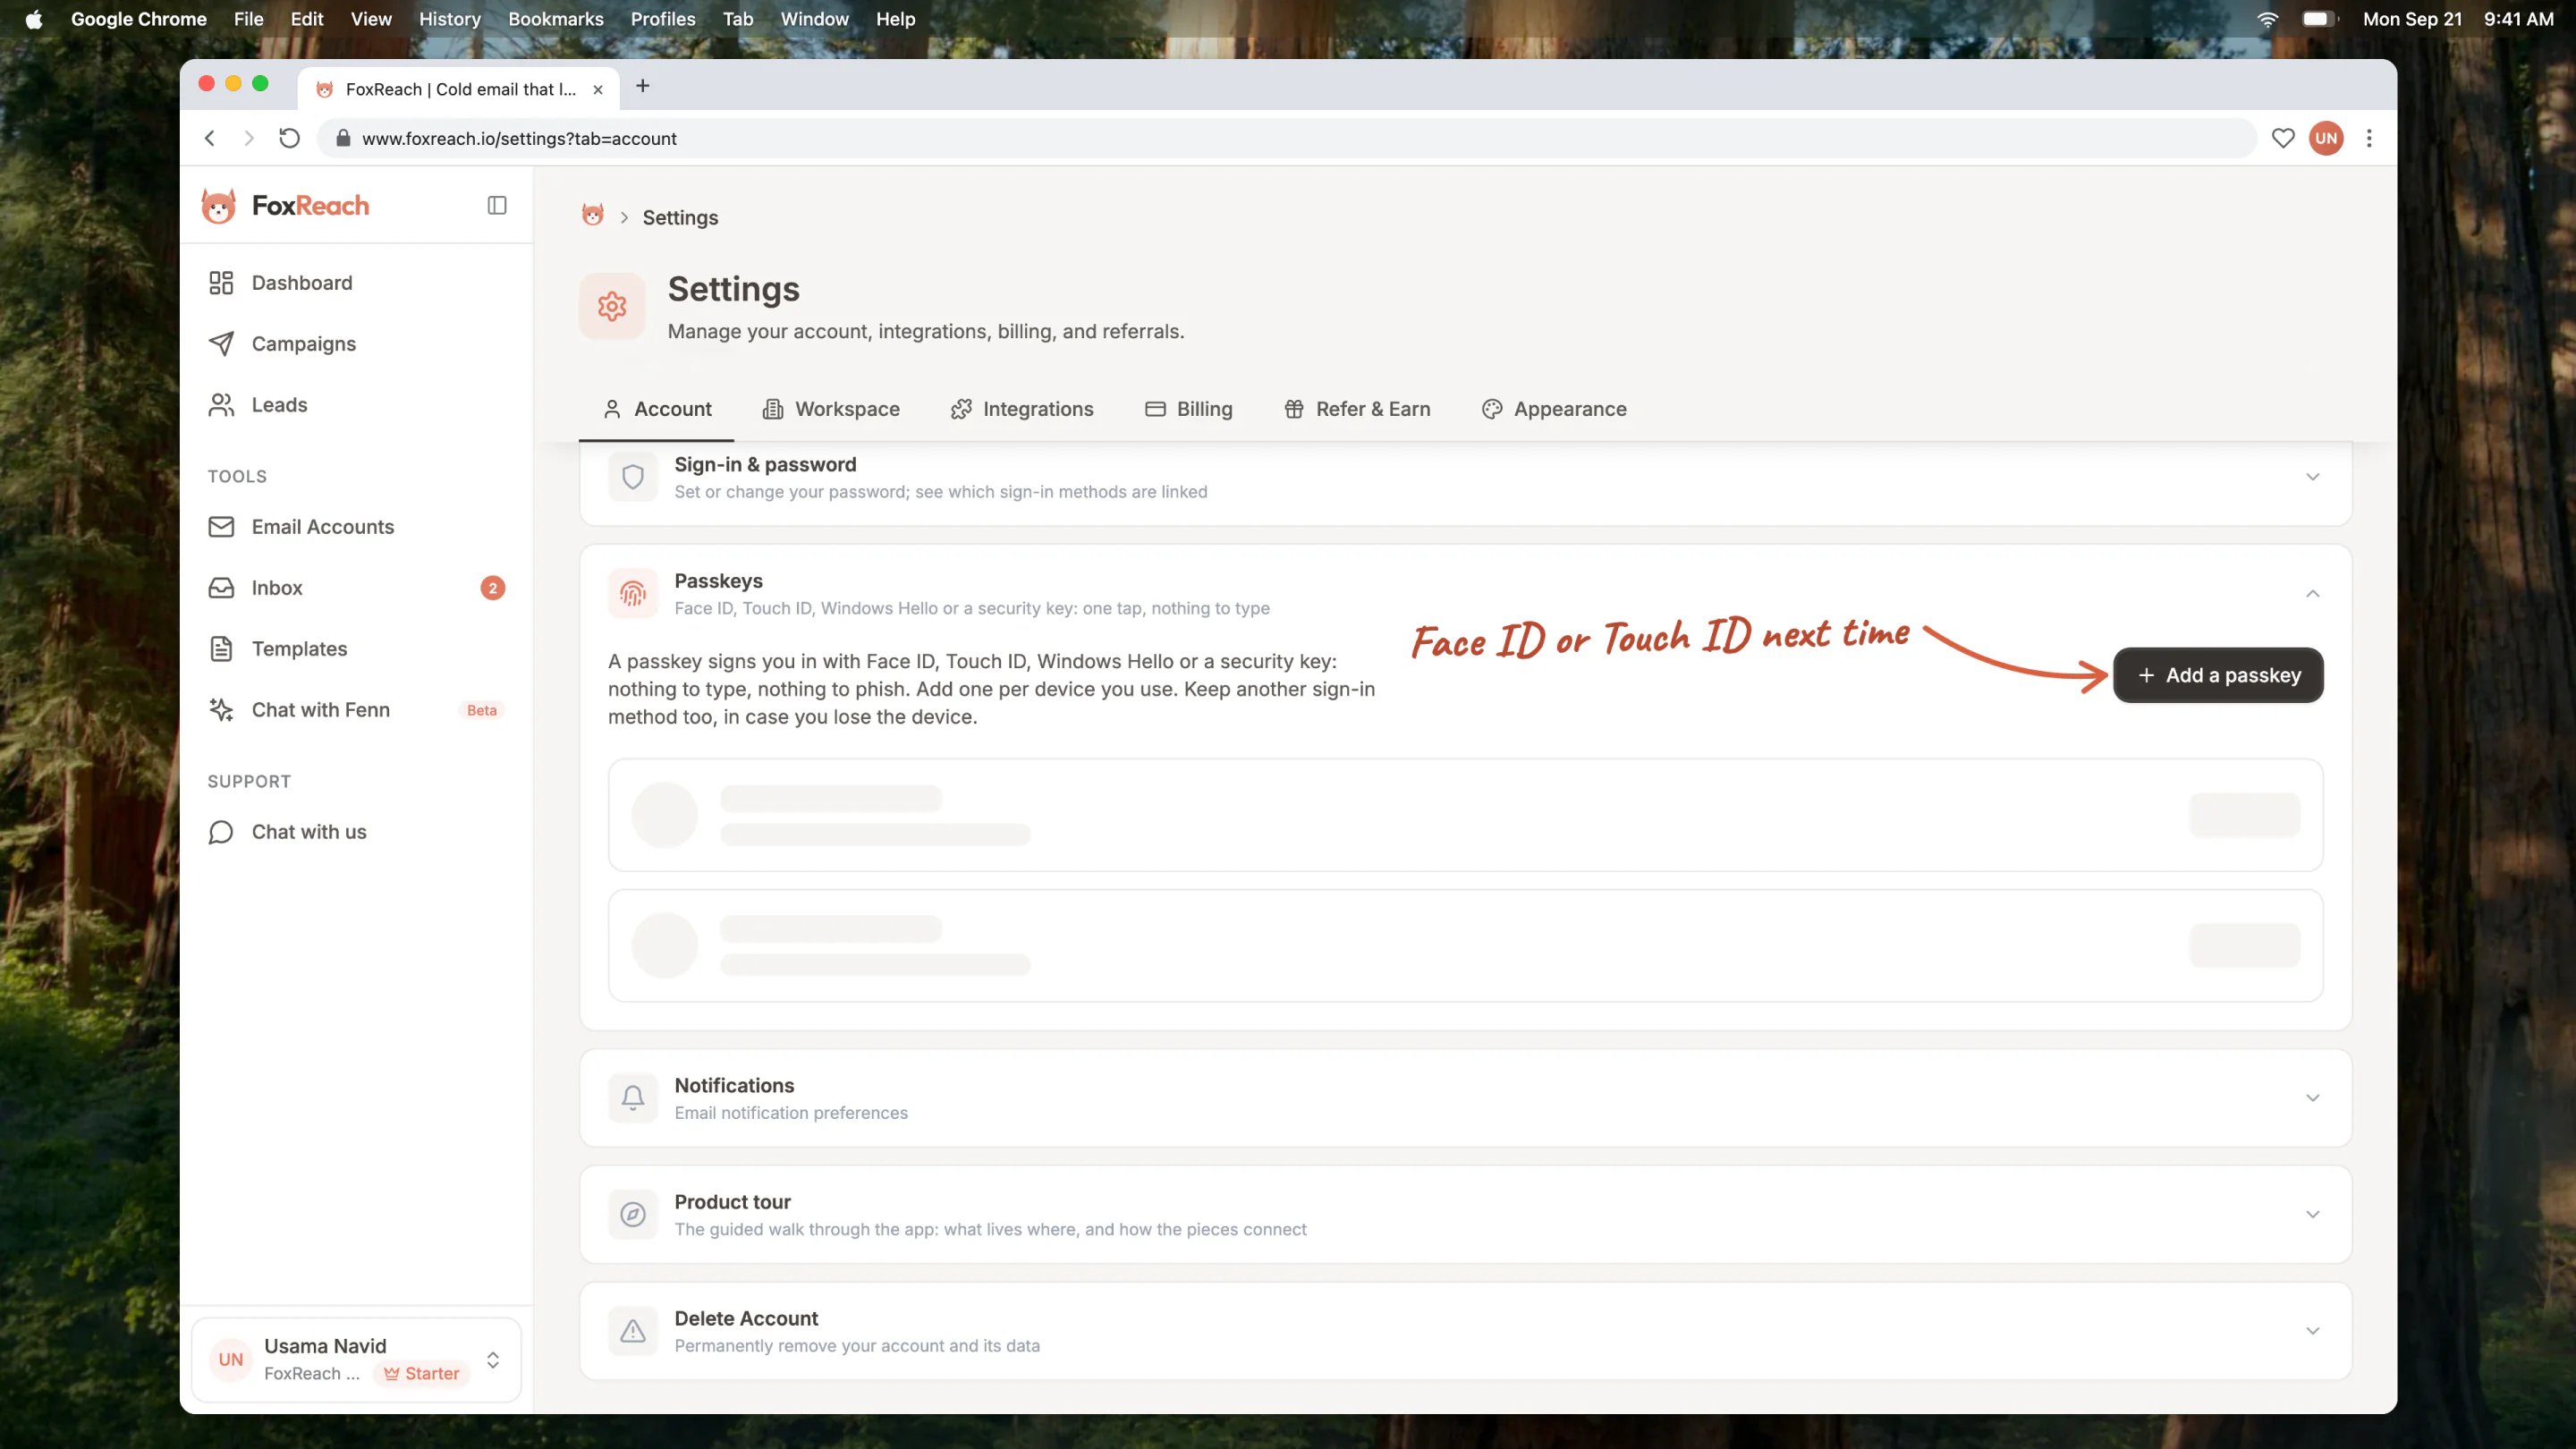Click the Delete Account section title
The image size is (2576, 1449).
(x=746, y=1319)
